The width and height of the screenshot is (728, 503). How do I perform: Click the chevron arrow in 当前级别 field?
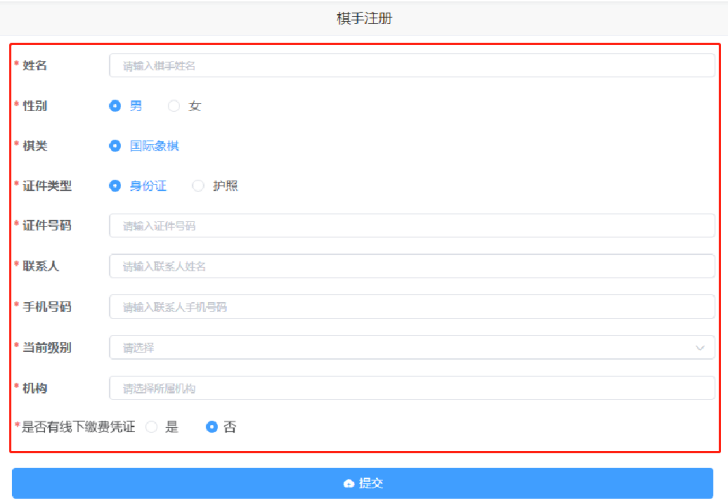[x=699, y=348]
